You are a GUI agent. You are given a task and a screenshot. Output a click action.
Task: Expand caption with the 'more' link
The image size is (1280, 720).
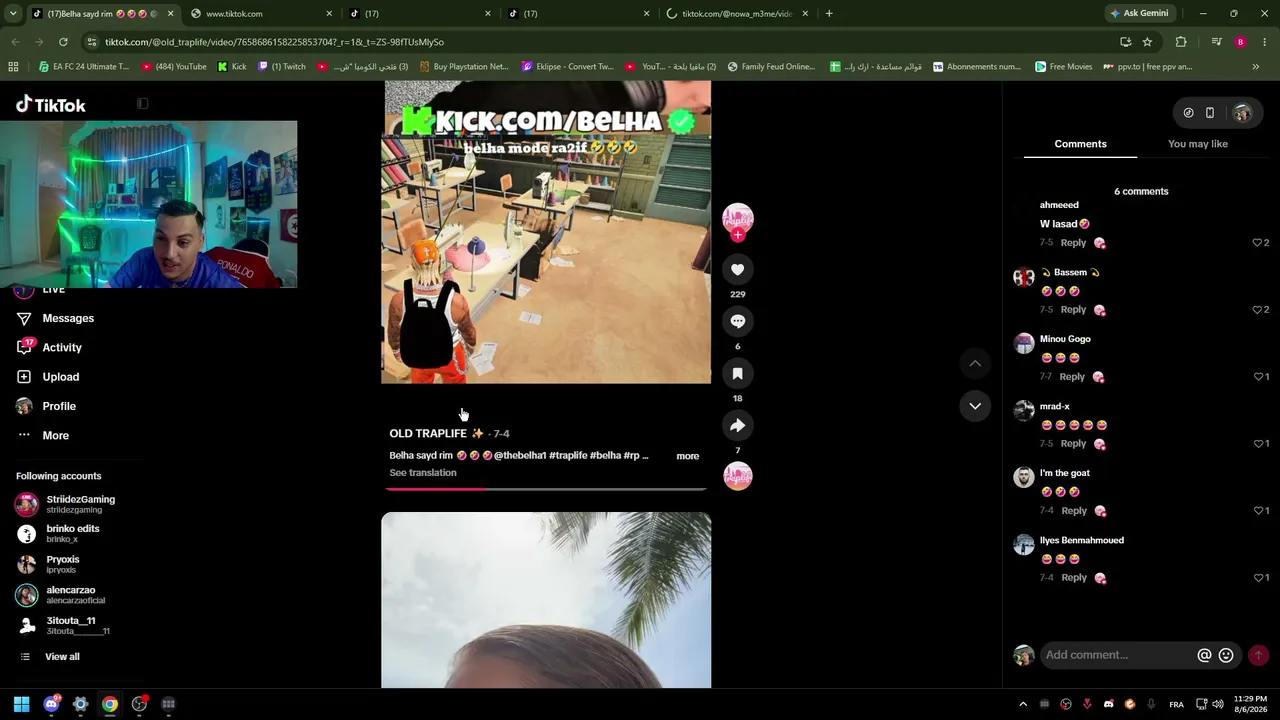click(x=687, y=456)
